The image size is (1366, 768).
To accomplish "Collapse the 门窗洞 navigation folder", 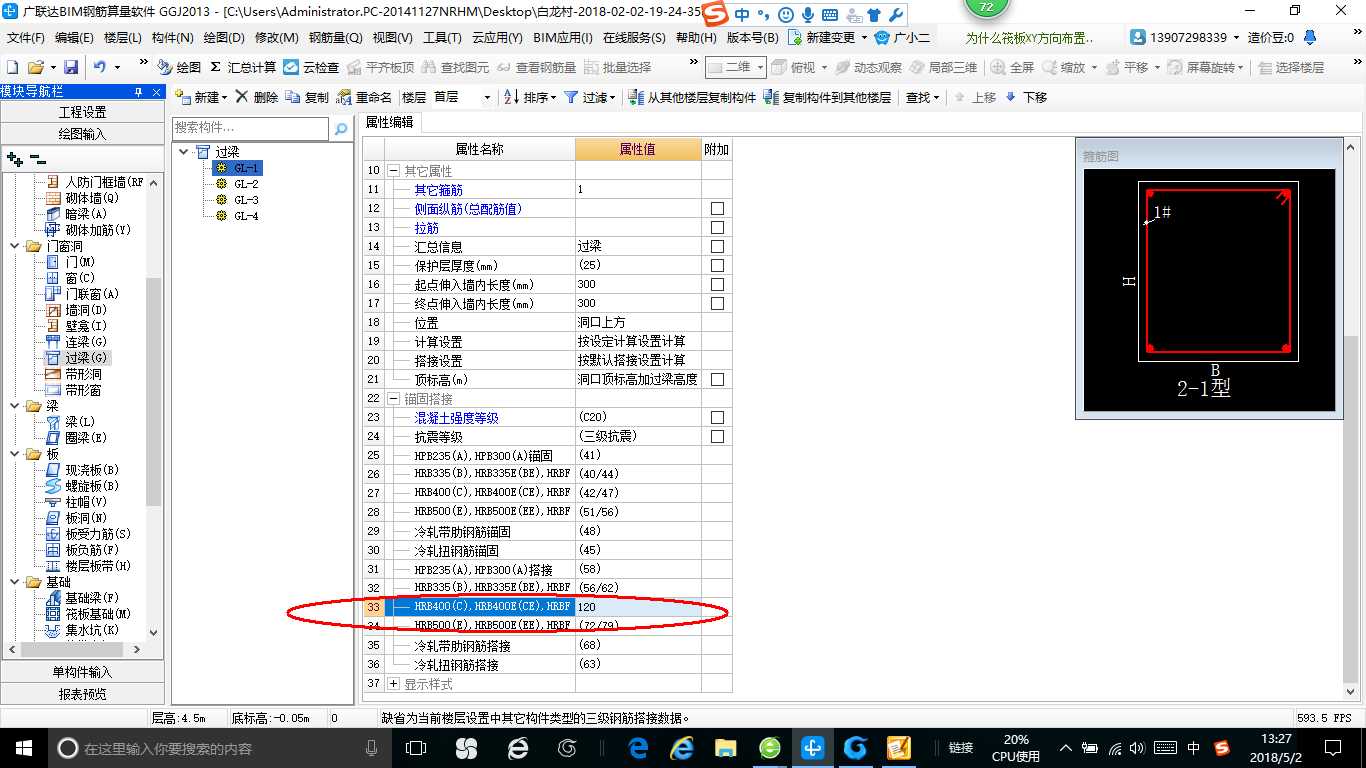I will [15, 246].
